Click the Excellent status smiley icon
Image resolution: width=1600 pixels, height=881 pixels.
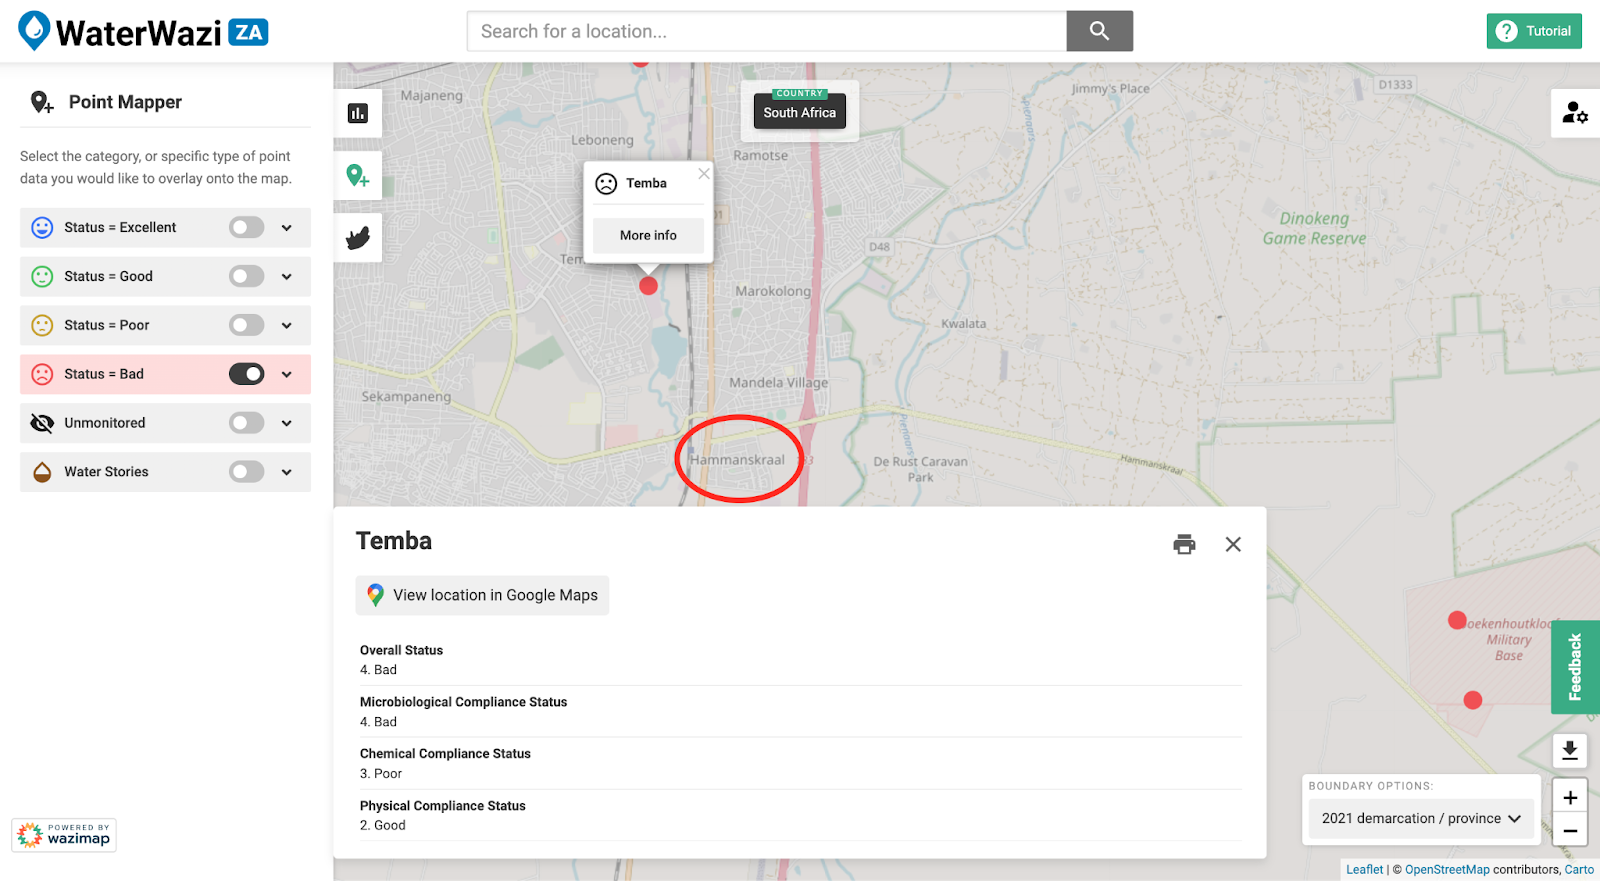[42, 227]
